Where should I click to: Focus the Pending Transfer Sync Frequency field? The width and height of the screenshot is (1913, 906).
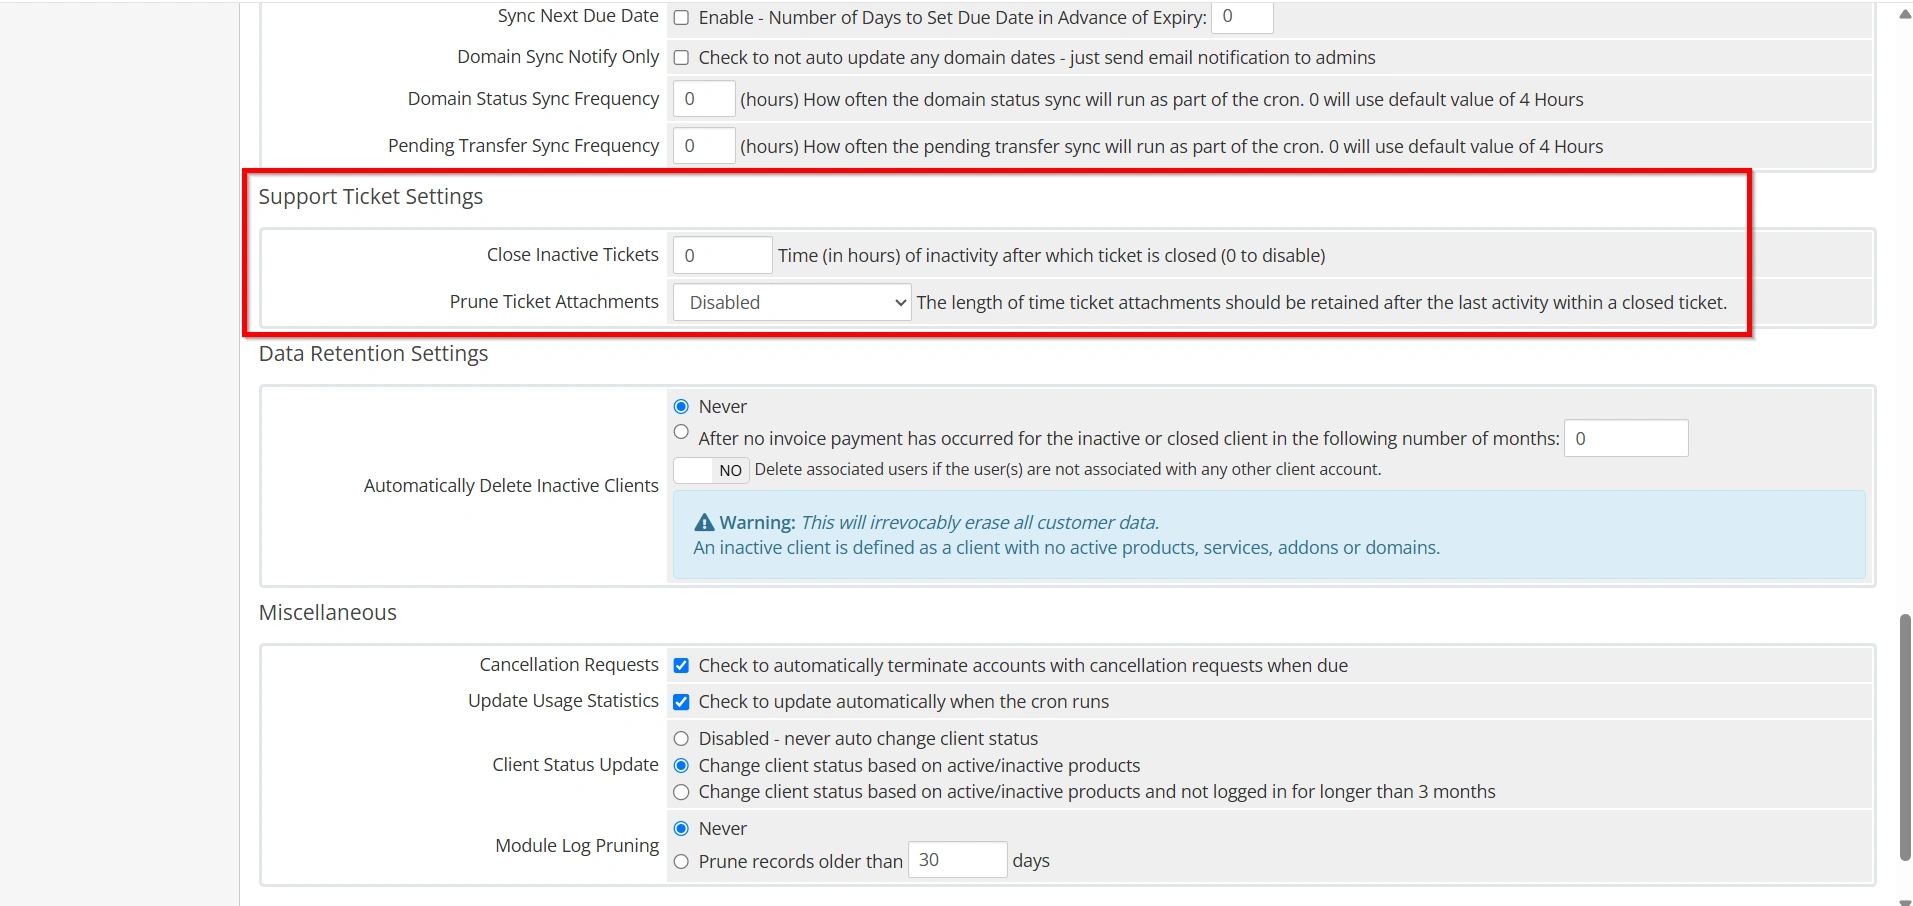coord(704,146)
